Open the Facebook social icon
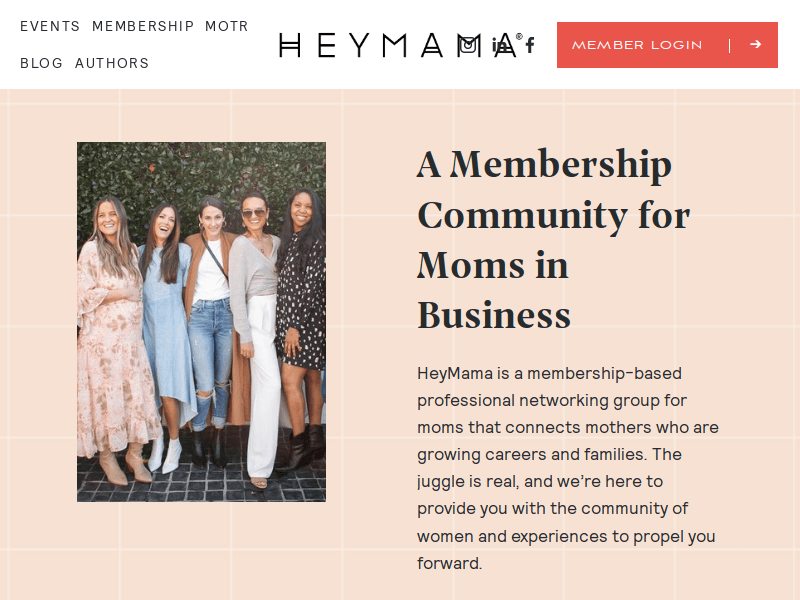The height and width of the screenshot is (600, 800). click(x=530, y=45)
